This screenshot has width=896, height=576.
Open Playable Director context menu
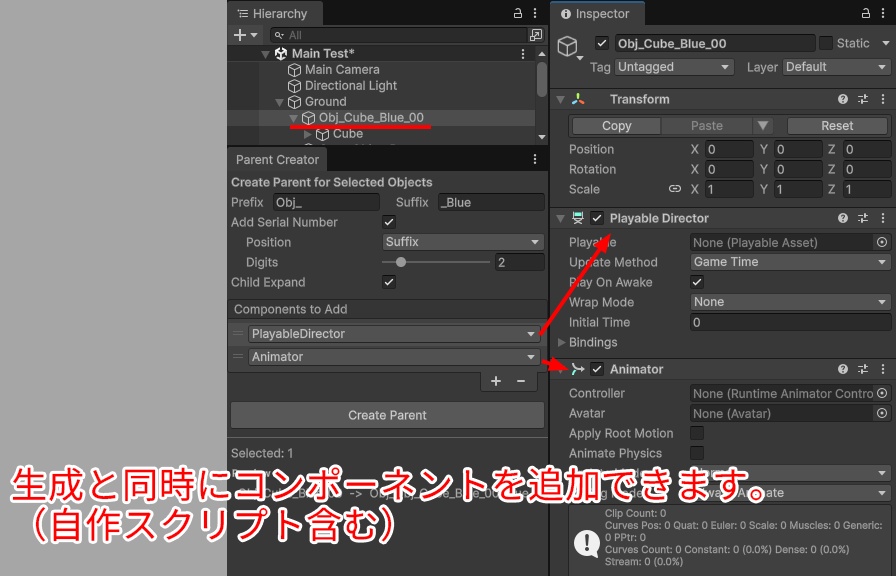point(883,218)
